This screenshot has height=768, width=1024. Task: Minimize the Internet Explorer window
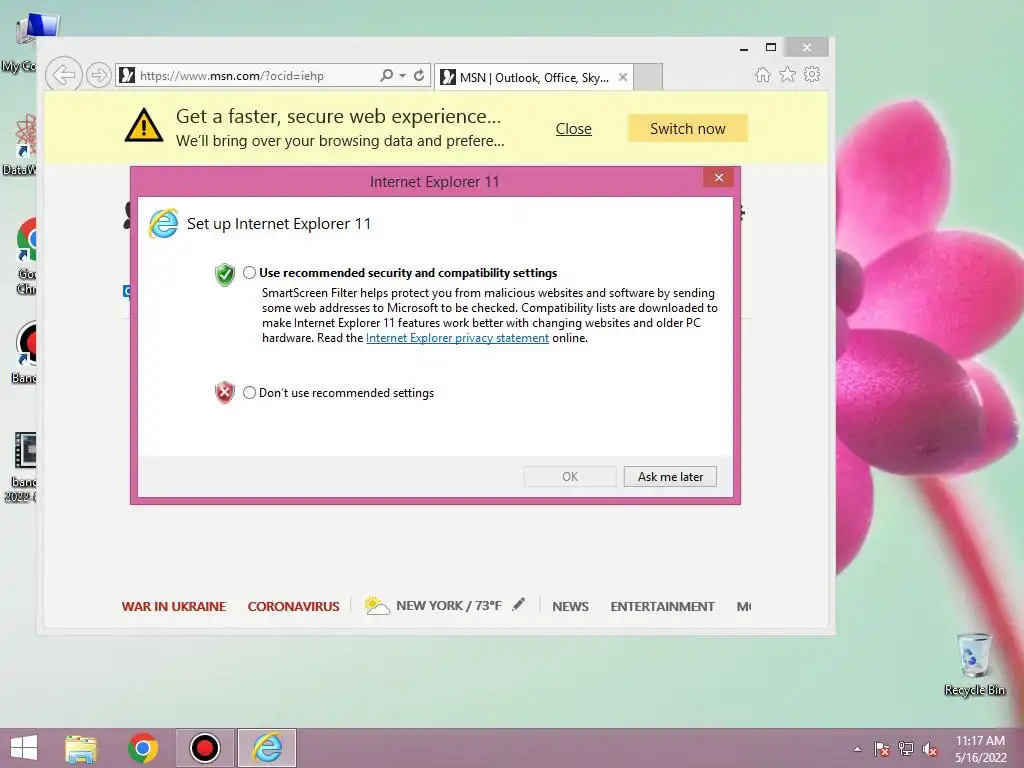(x=743, y=48)
